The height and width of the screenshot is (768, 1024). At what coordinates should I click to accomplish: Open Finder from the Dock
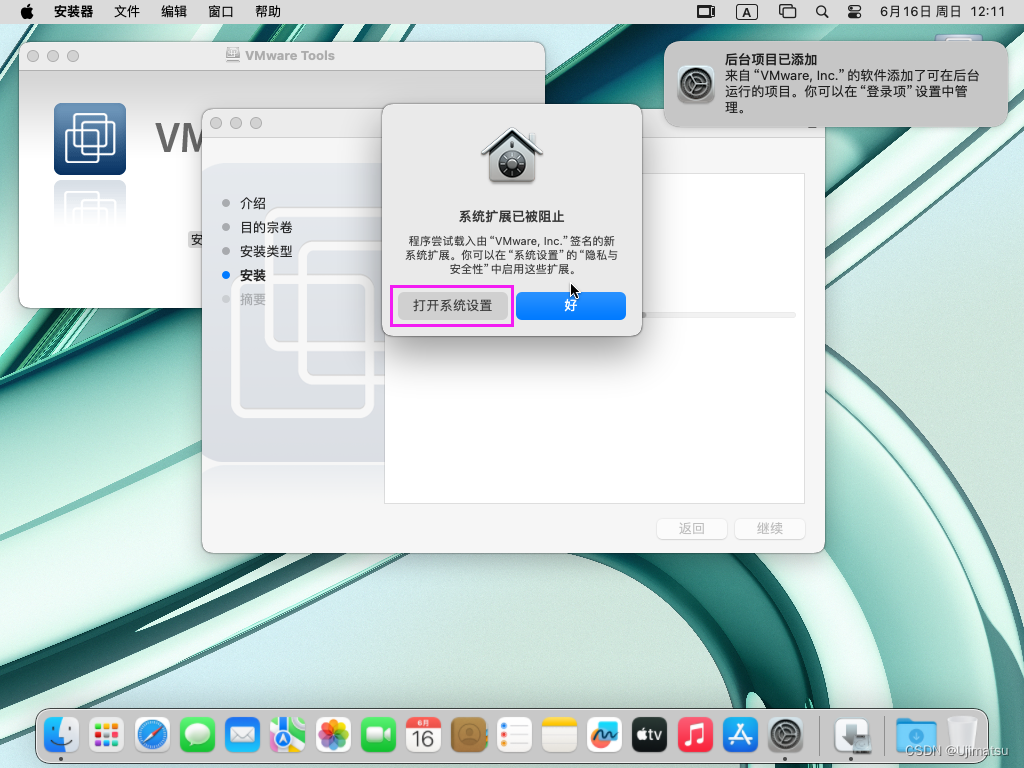61,735
